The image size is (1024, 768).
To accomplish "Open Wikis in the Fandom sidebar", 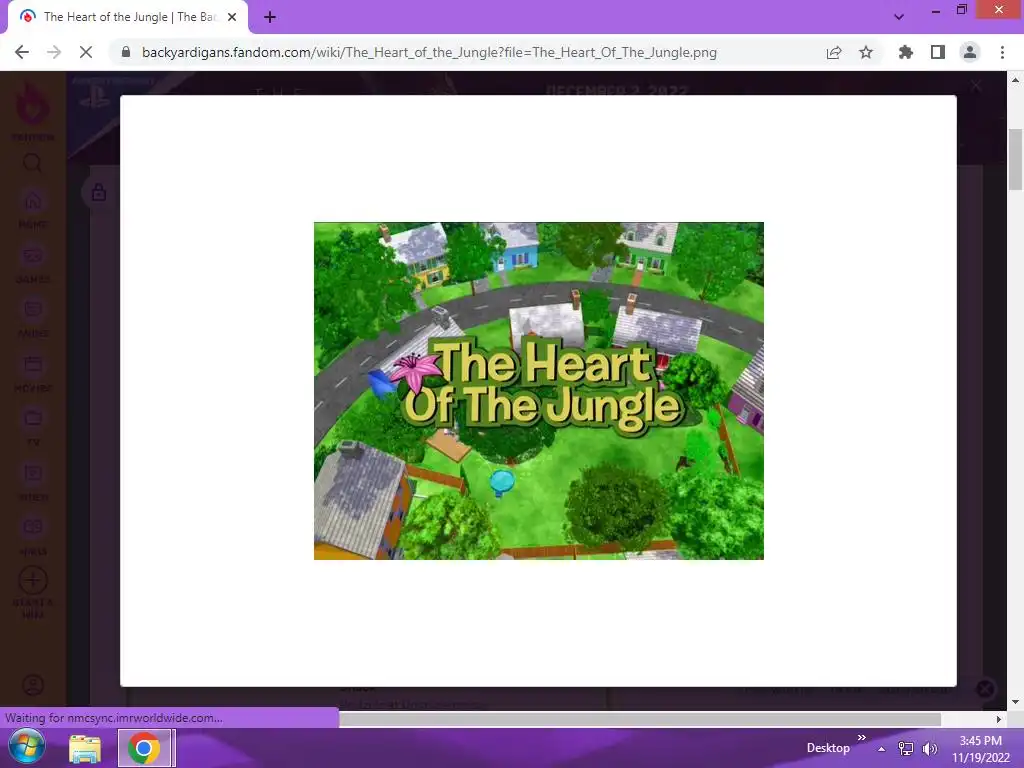I will pos(33,537).
